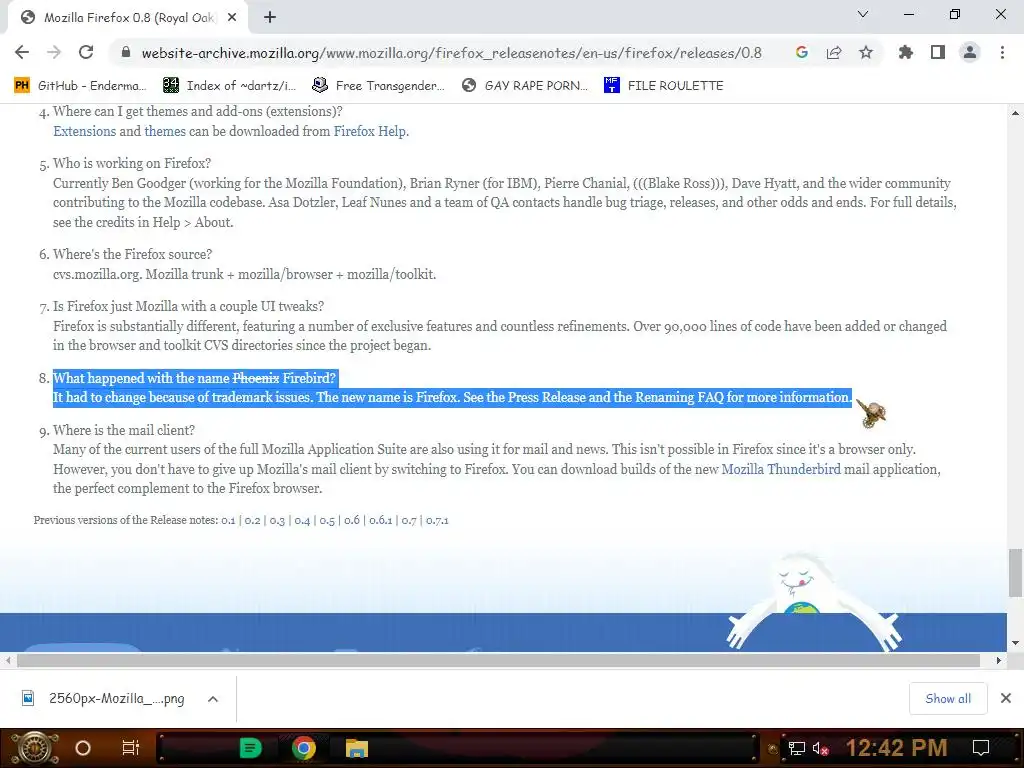
Task: Close the downloads bar
Action: click(x=1006, y=699)
